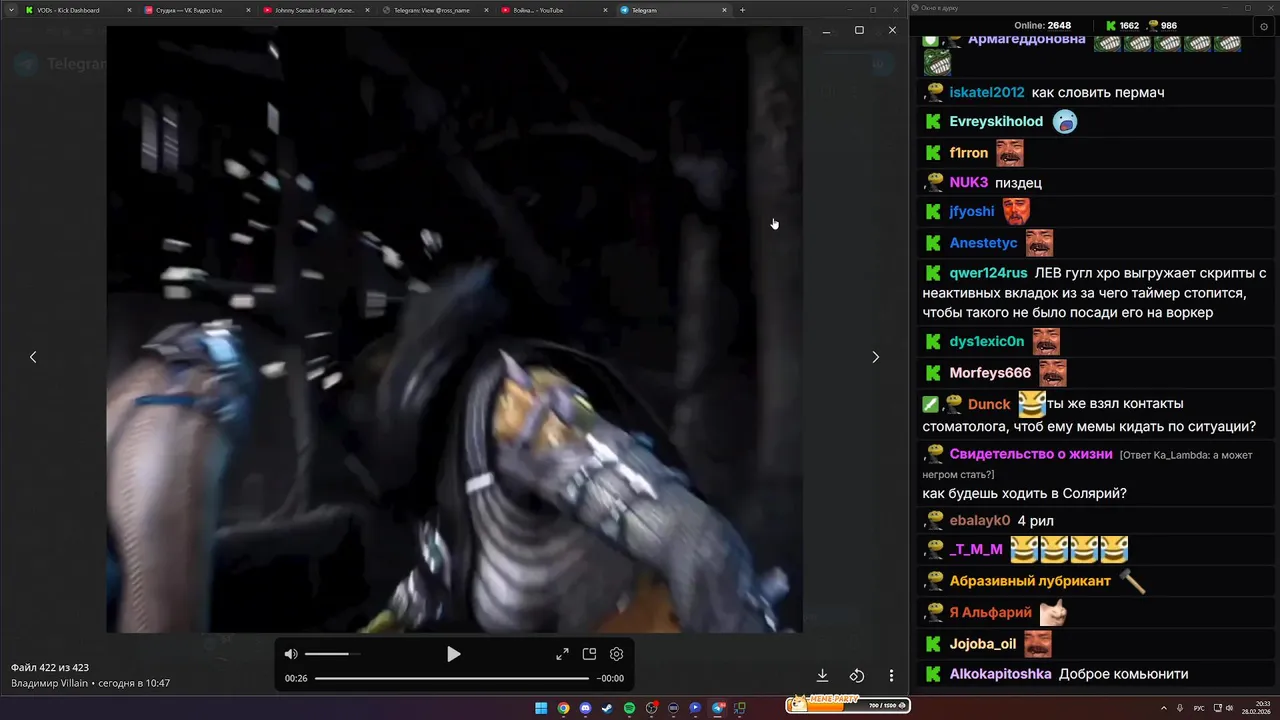
Task: Click Свидетельство о жизни username
Action: [x=1031, y=454]
